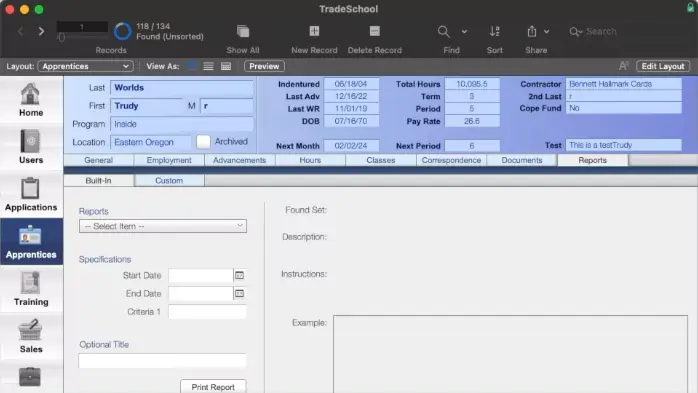Switch to the Employment tab

pos(169,160)
